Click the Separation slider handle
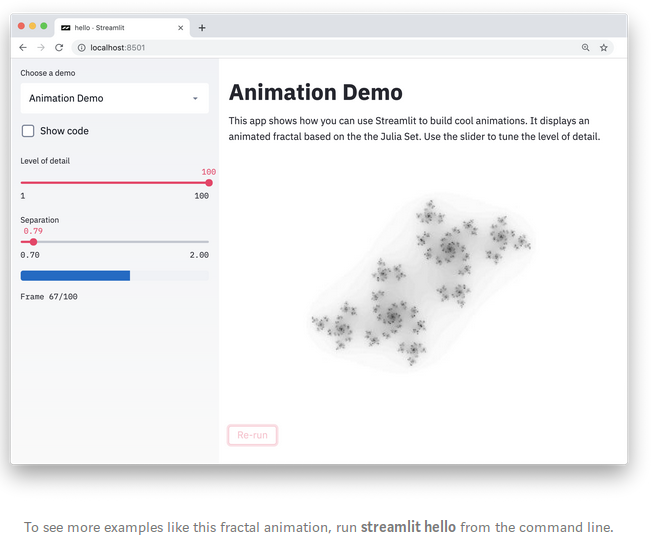651x553 pixels. click(x=33, y=242)
